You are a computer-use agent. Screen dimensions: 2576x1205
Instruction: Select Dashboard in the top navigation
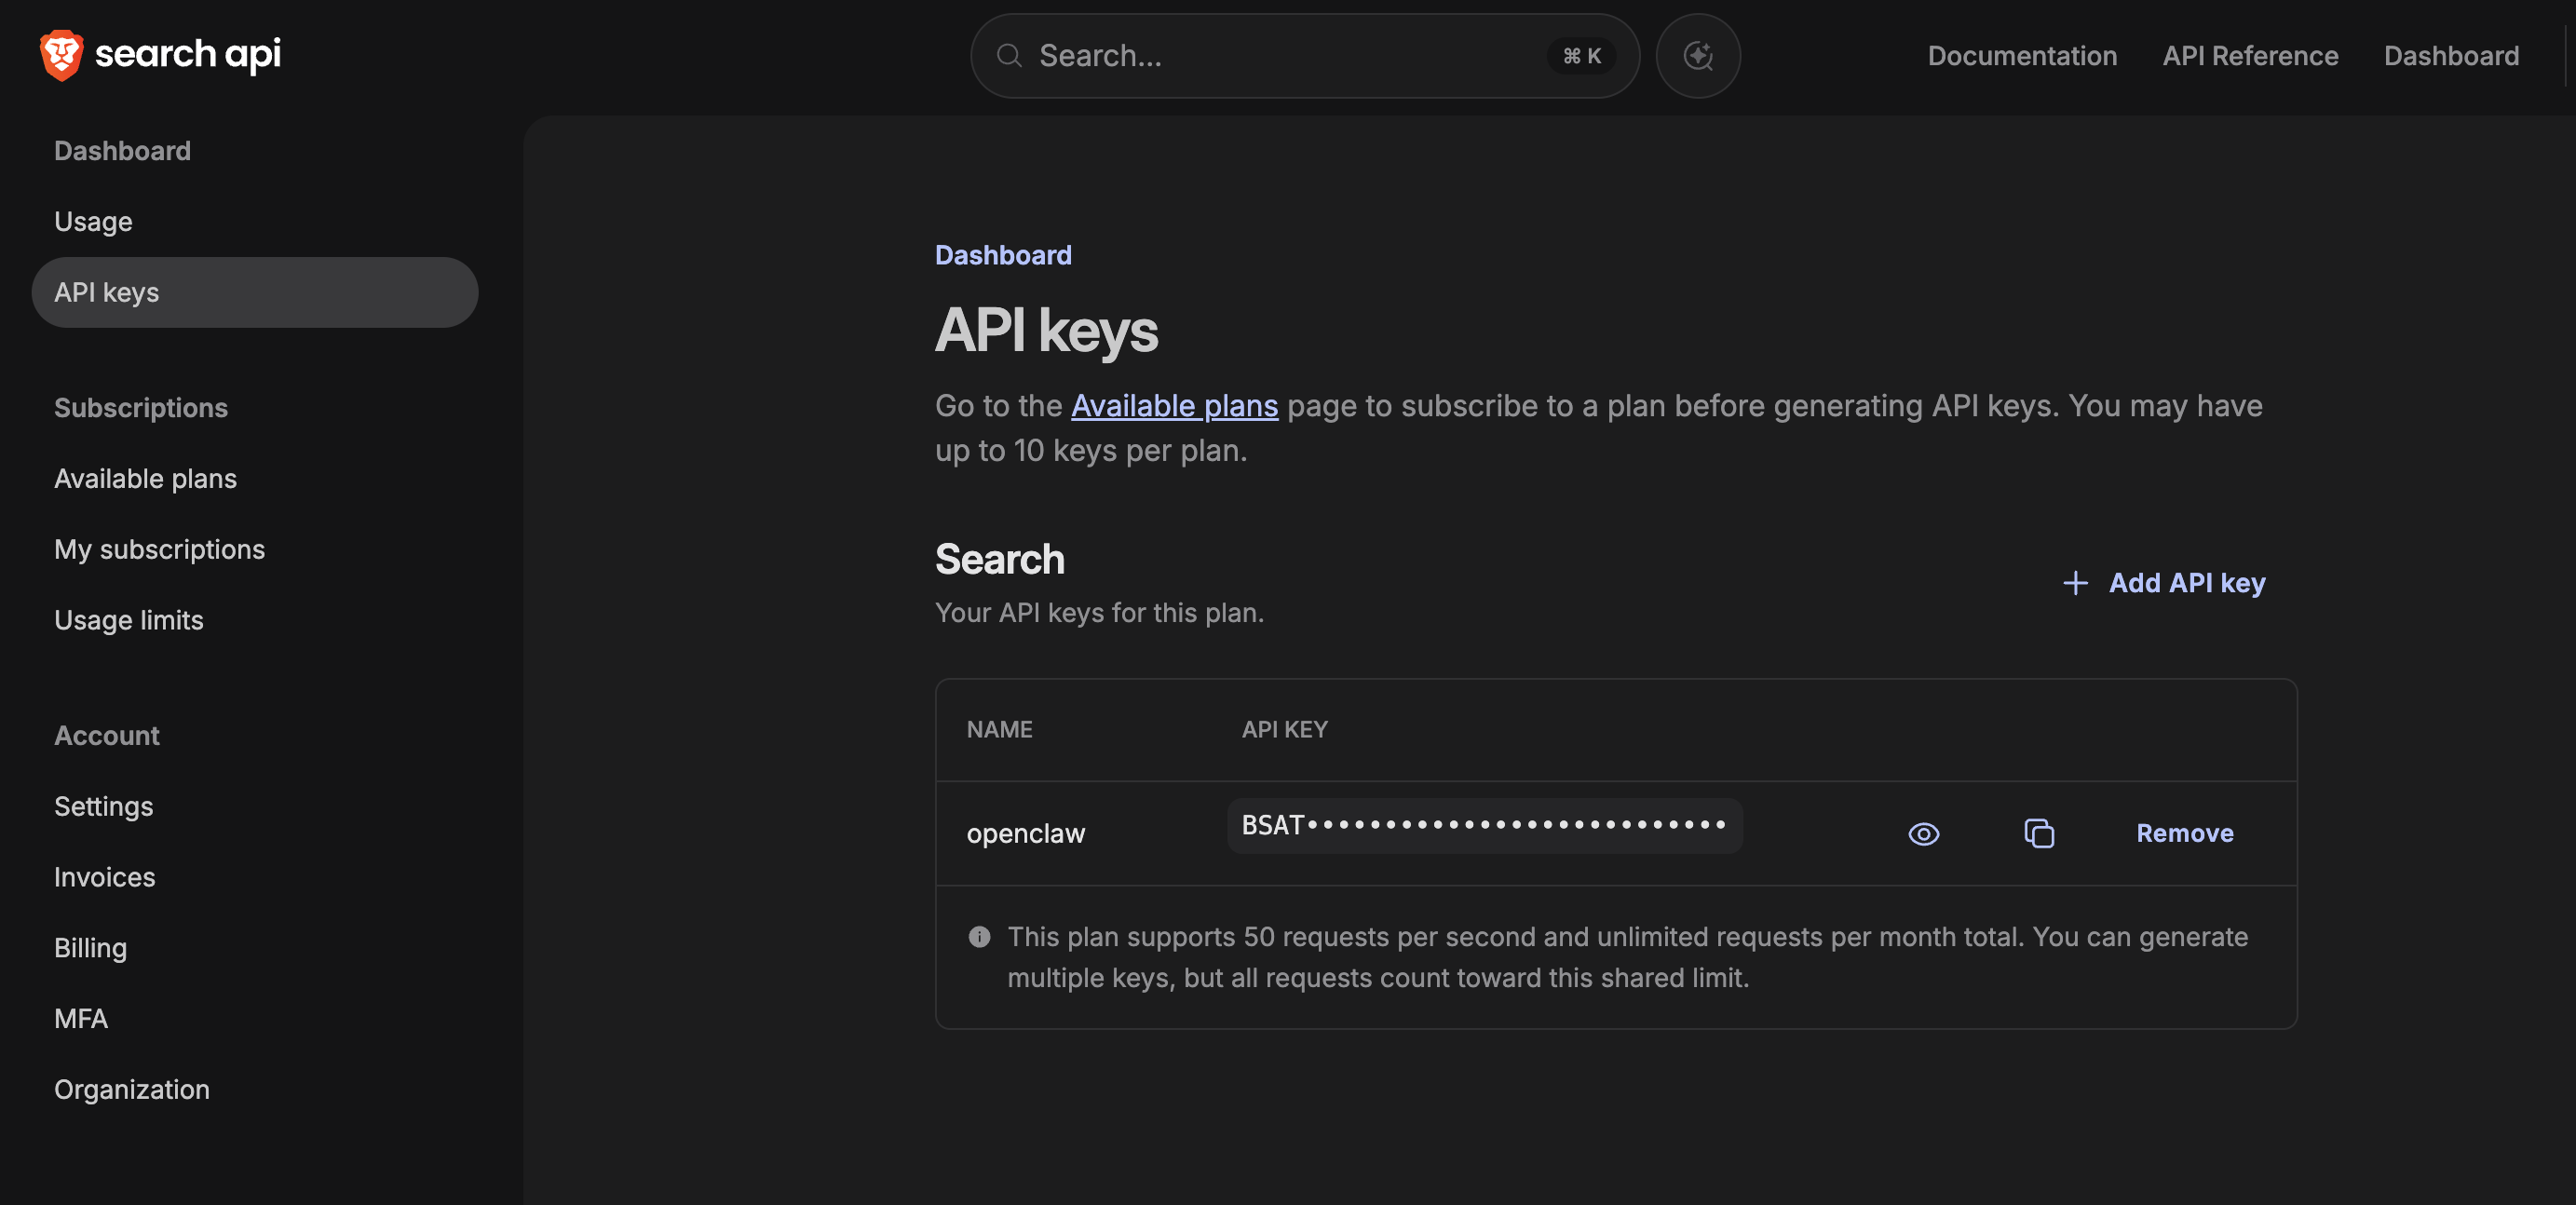tap(2451, 56)
